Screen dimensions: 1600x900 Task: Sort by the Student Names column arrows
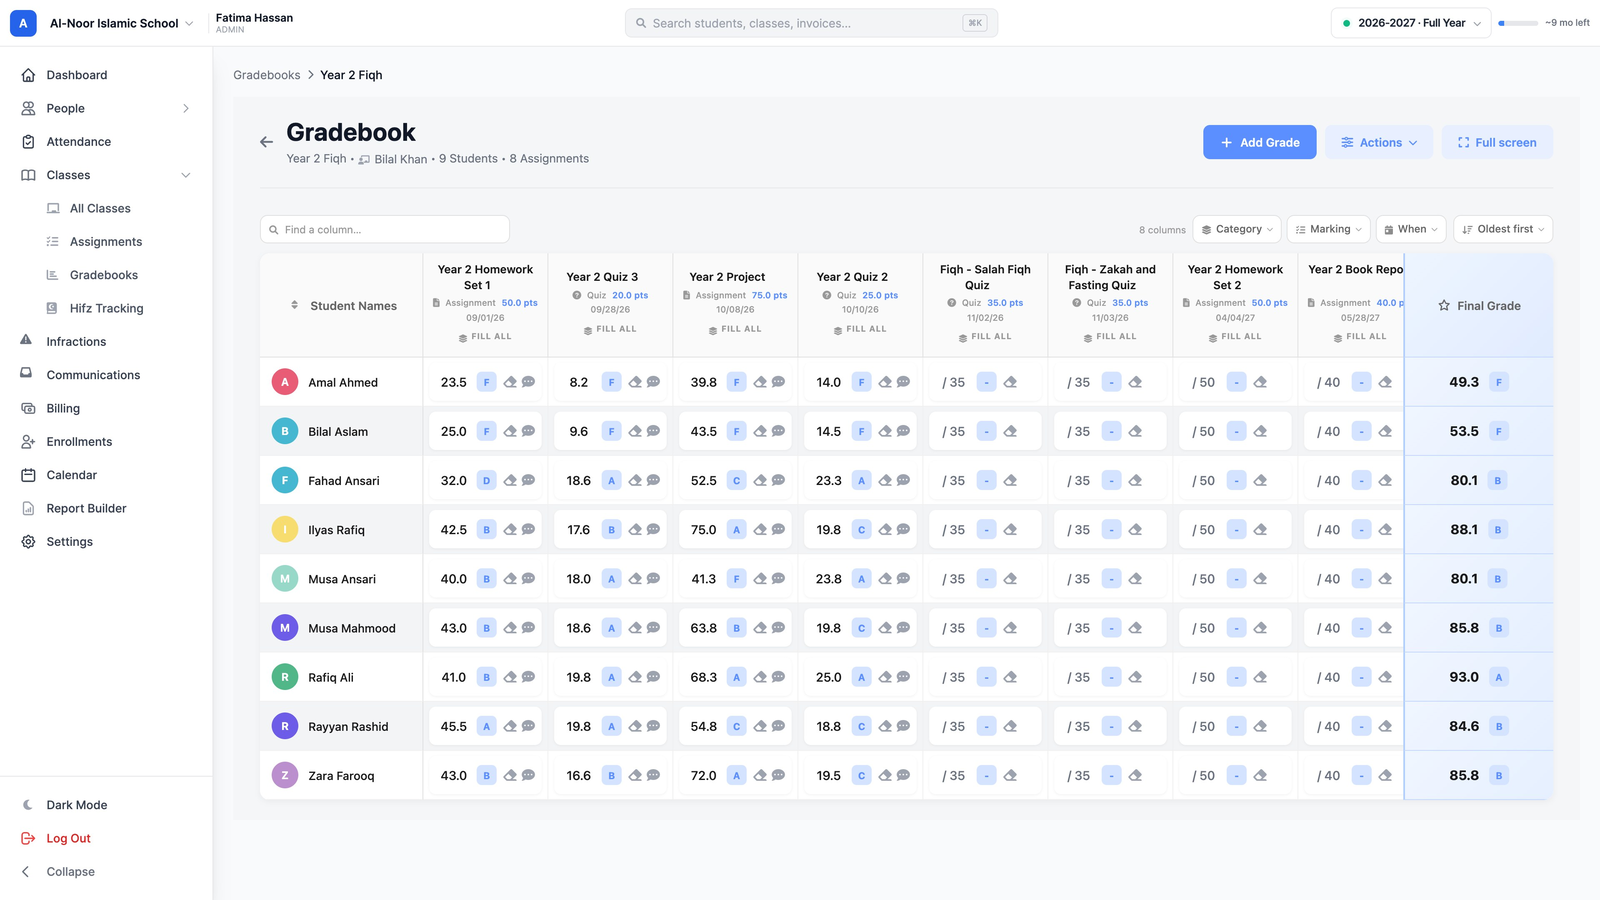click(x=294, y=305)
